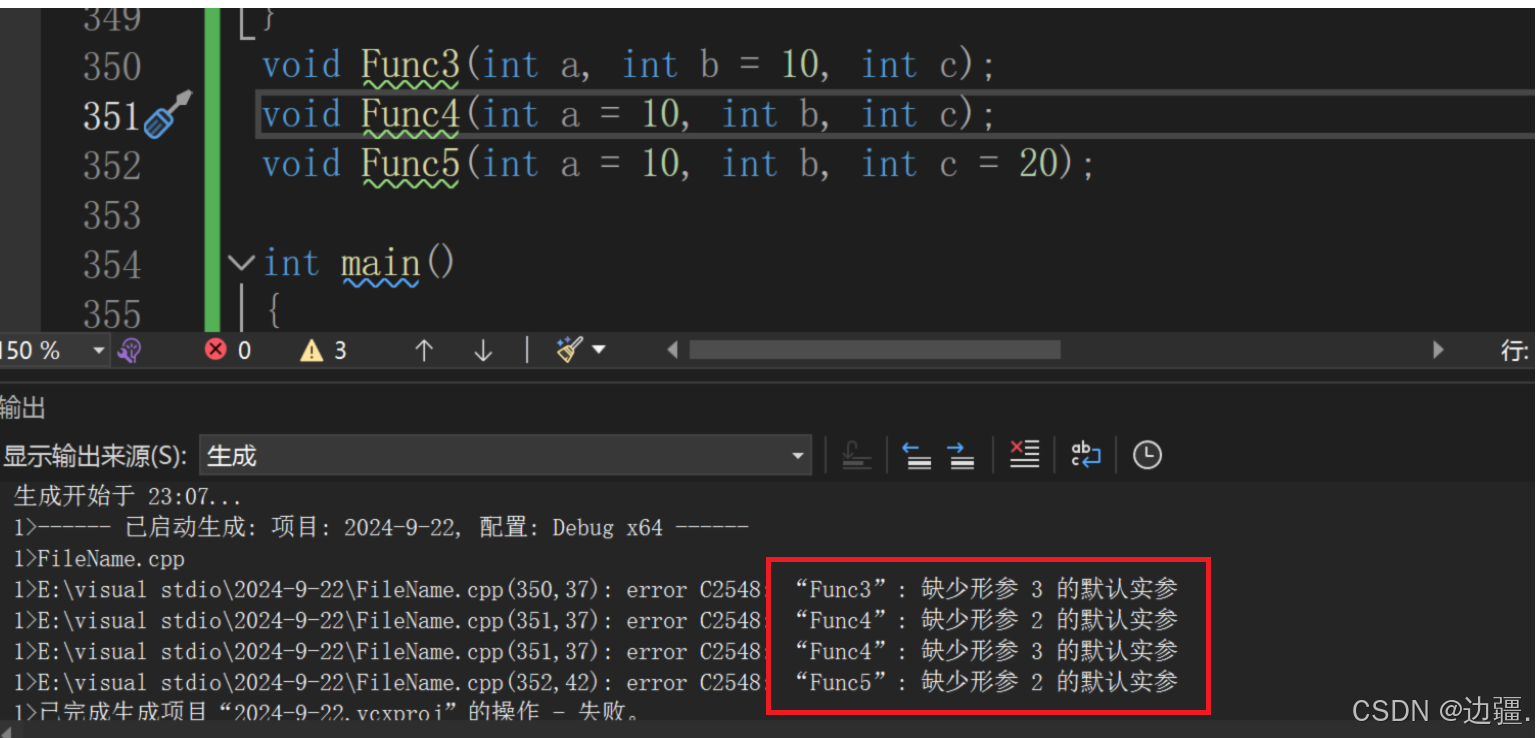Go to next message in Output toolbar

click(x=960, y=456)
